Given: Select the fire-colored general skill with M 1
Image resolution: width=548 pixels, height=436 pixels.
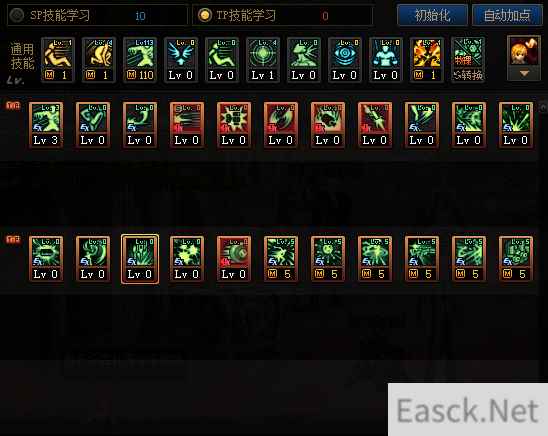Looking at the screenshot, I should pyautogui.click(x=426, y=60).
